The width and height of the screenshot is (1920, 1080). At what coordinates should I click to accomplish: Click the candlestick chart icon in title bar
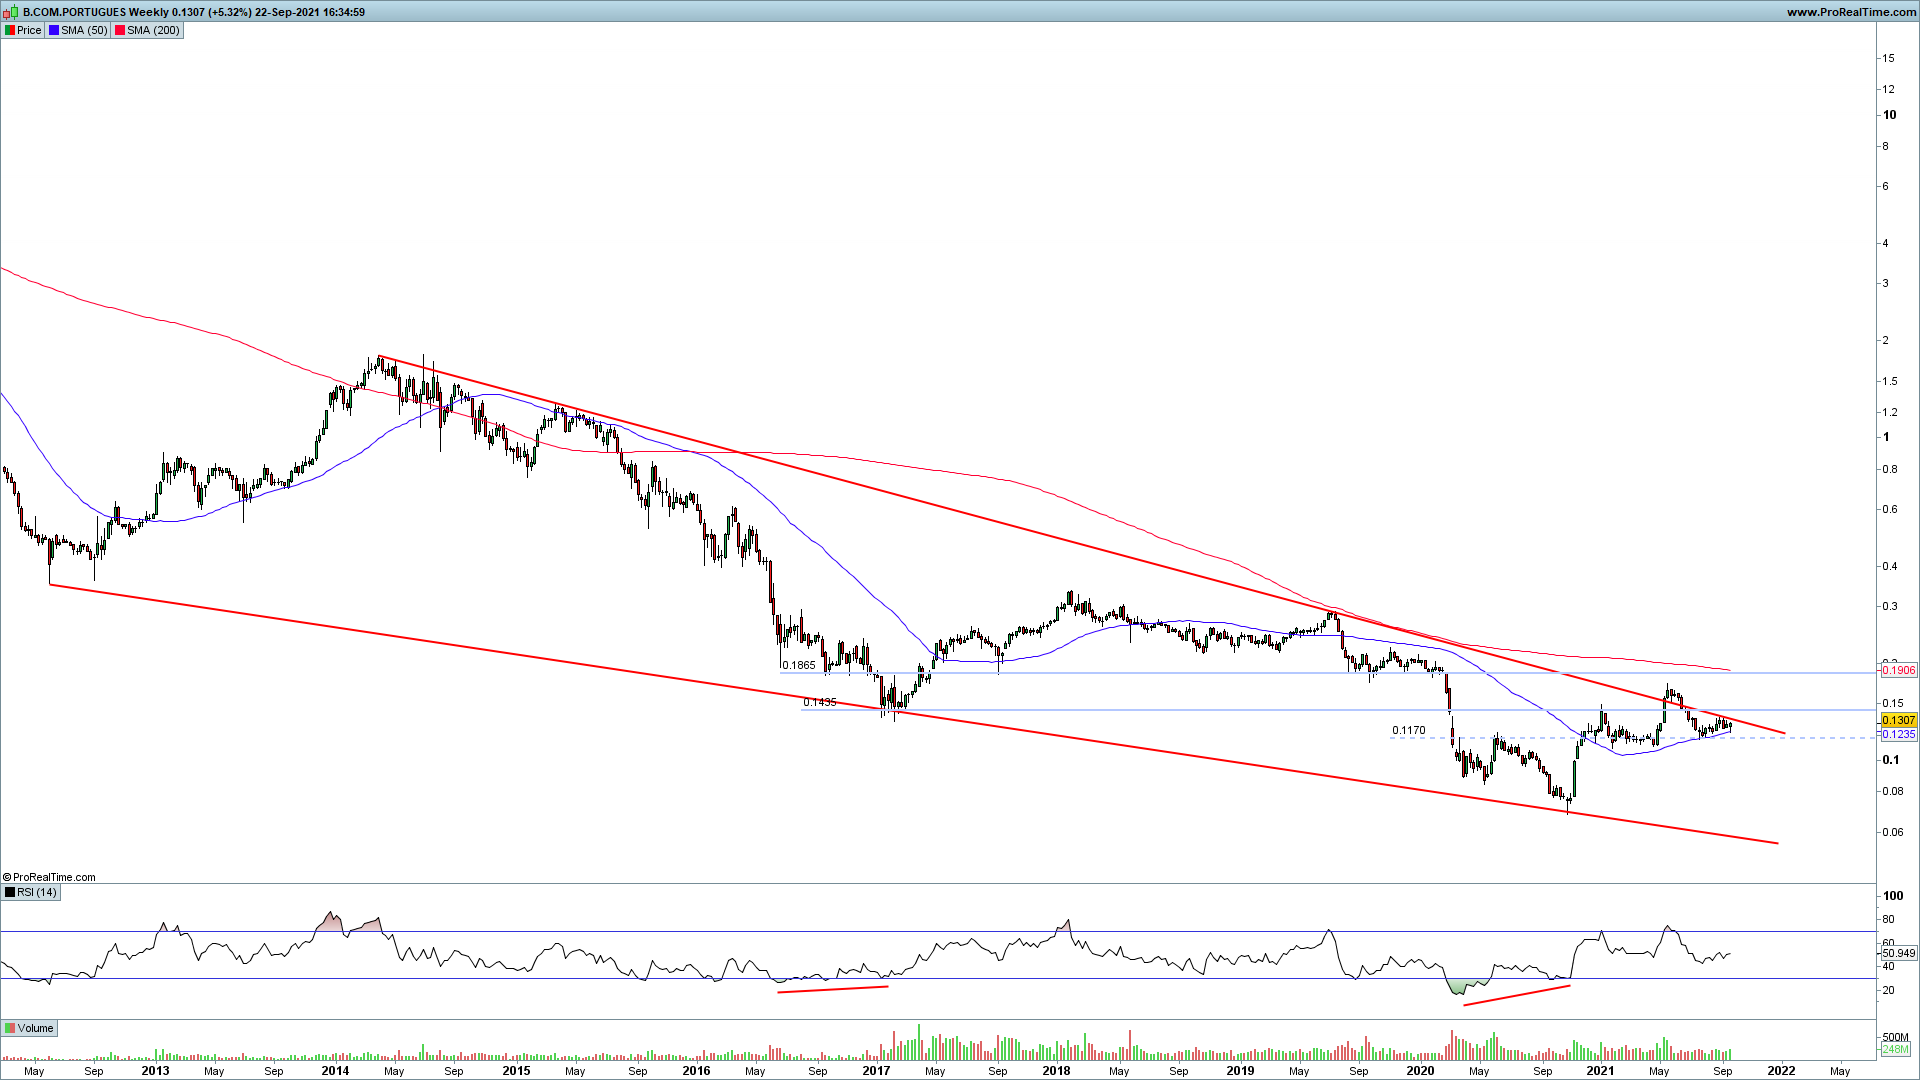pyautogui.click(x=11, y=12)
